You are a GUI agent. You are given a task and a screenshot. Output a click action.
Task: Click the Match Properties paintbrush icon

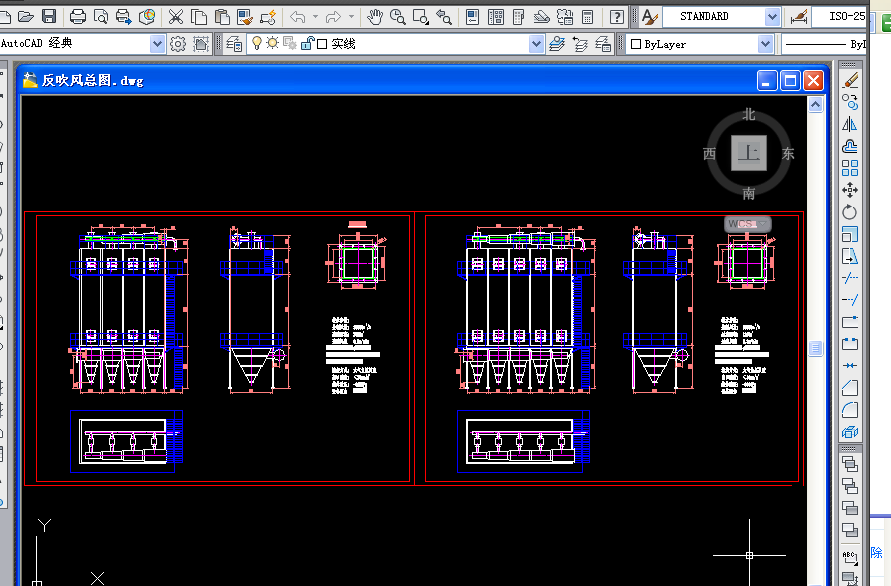(x=268, y=16)
